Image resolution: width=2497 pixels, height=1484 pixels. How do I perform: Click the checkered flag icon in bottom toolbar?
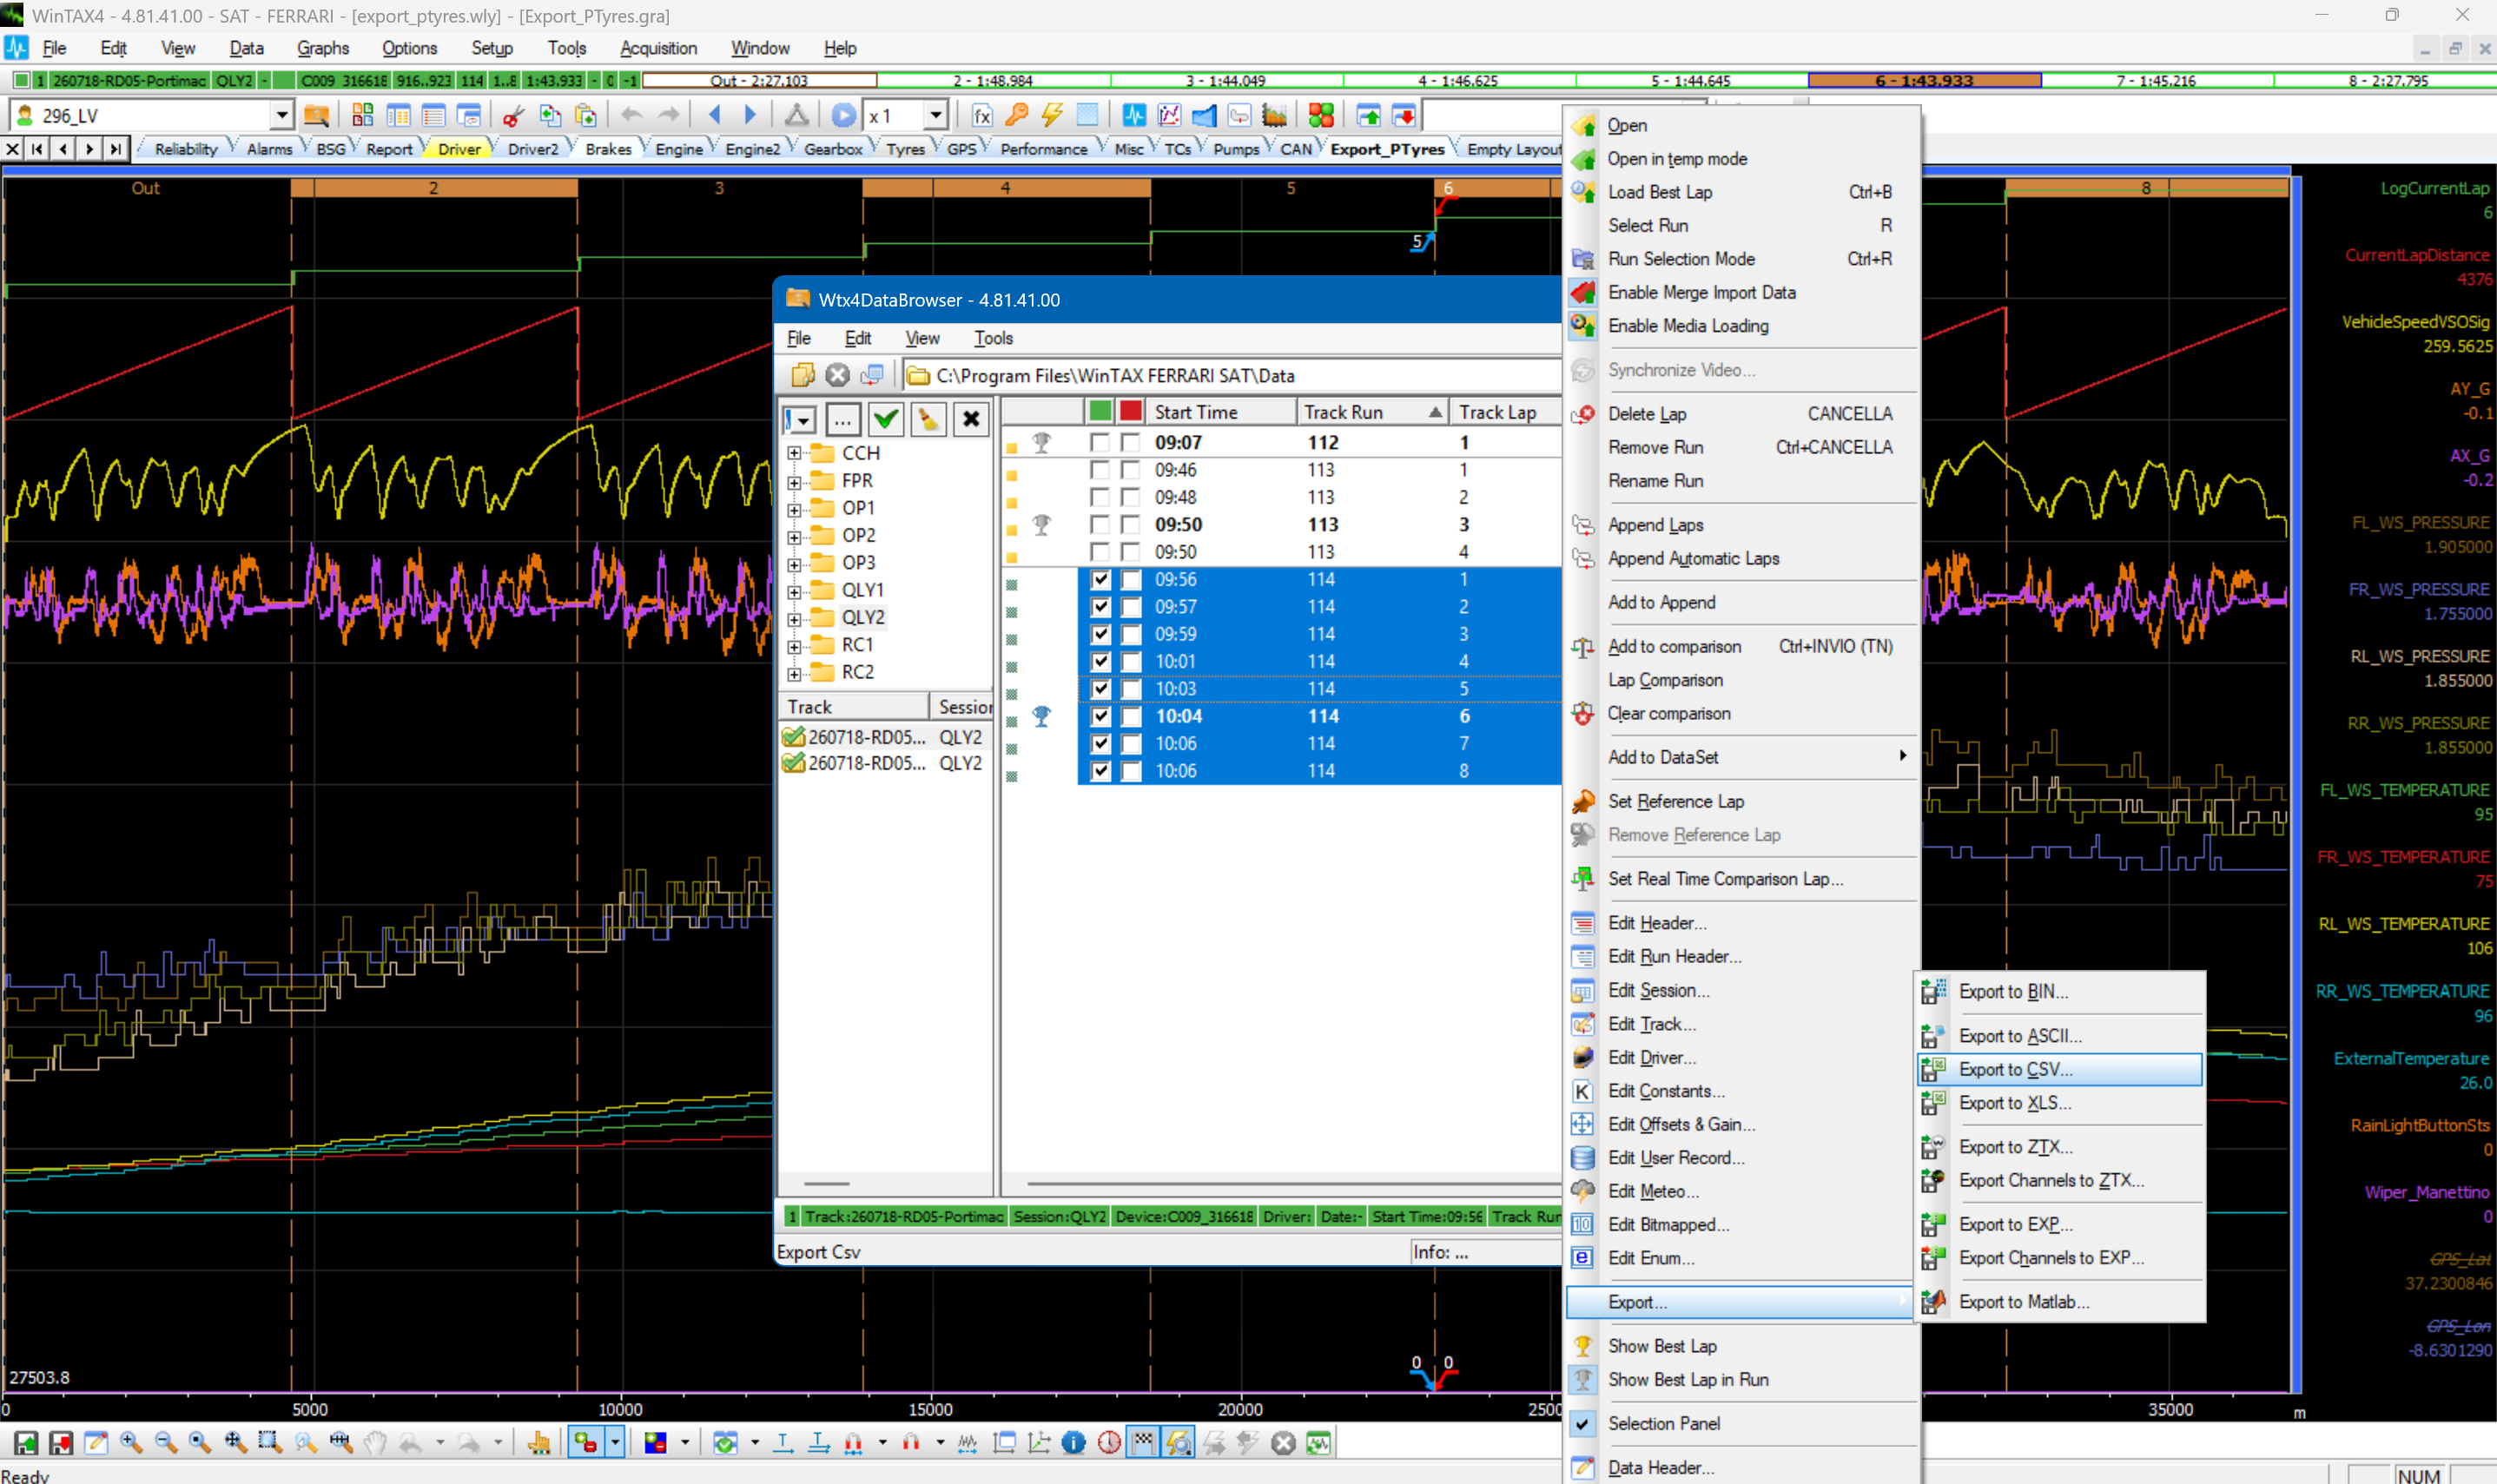pos(1143,1442)
